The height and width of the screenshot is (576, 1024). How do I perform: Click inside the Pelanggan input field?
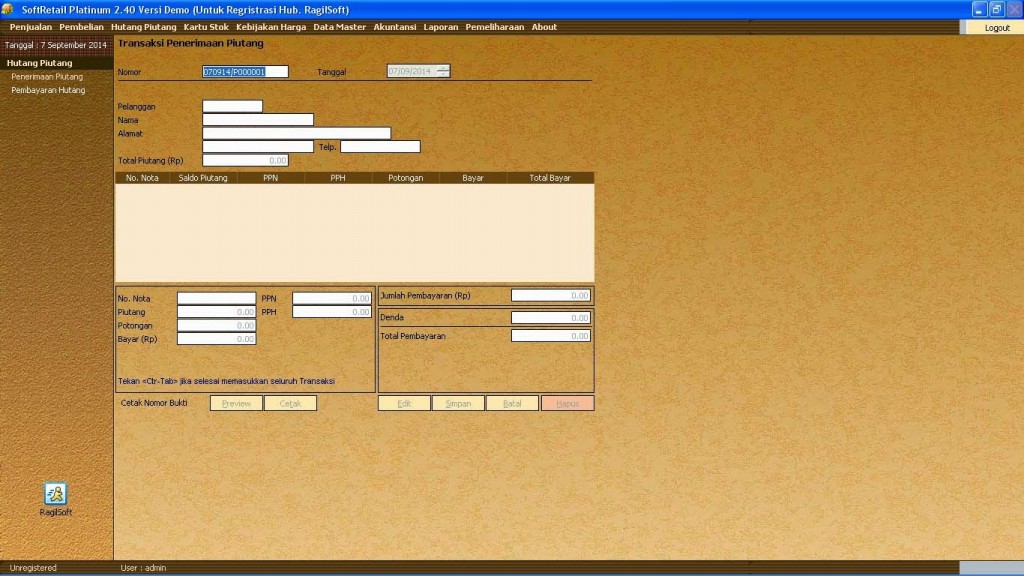click(232, 105)
